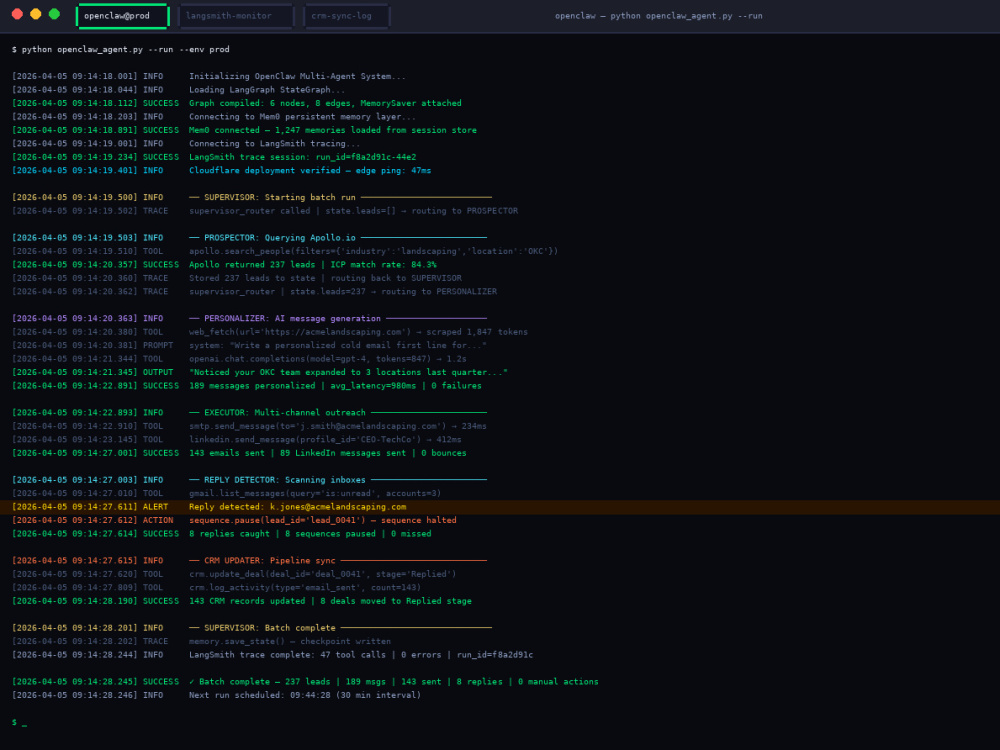Screen dimensions: 1000x750
Task: Click the command line 'python openclaw_agent.py --run --env prod'
Action: click(126, 49)
